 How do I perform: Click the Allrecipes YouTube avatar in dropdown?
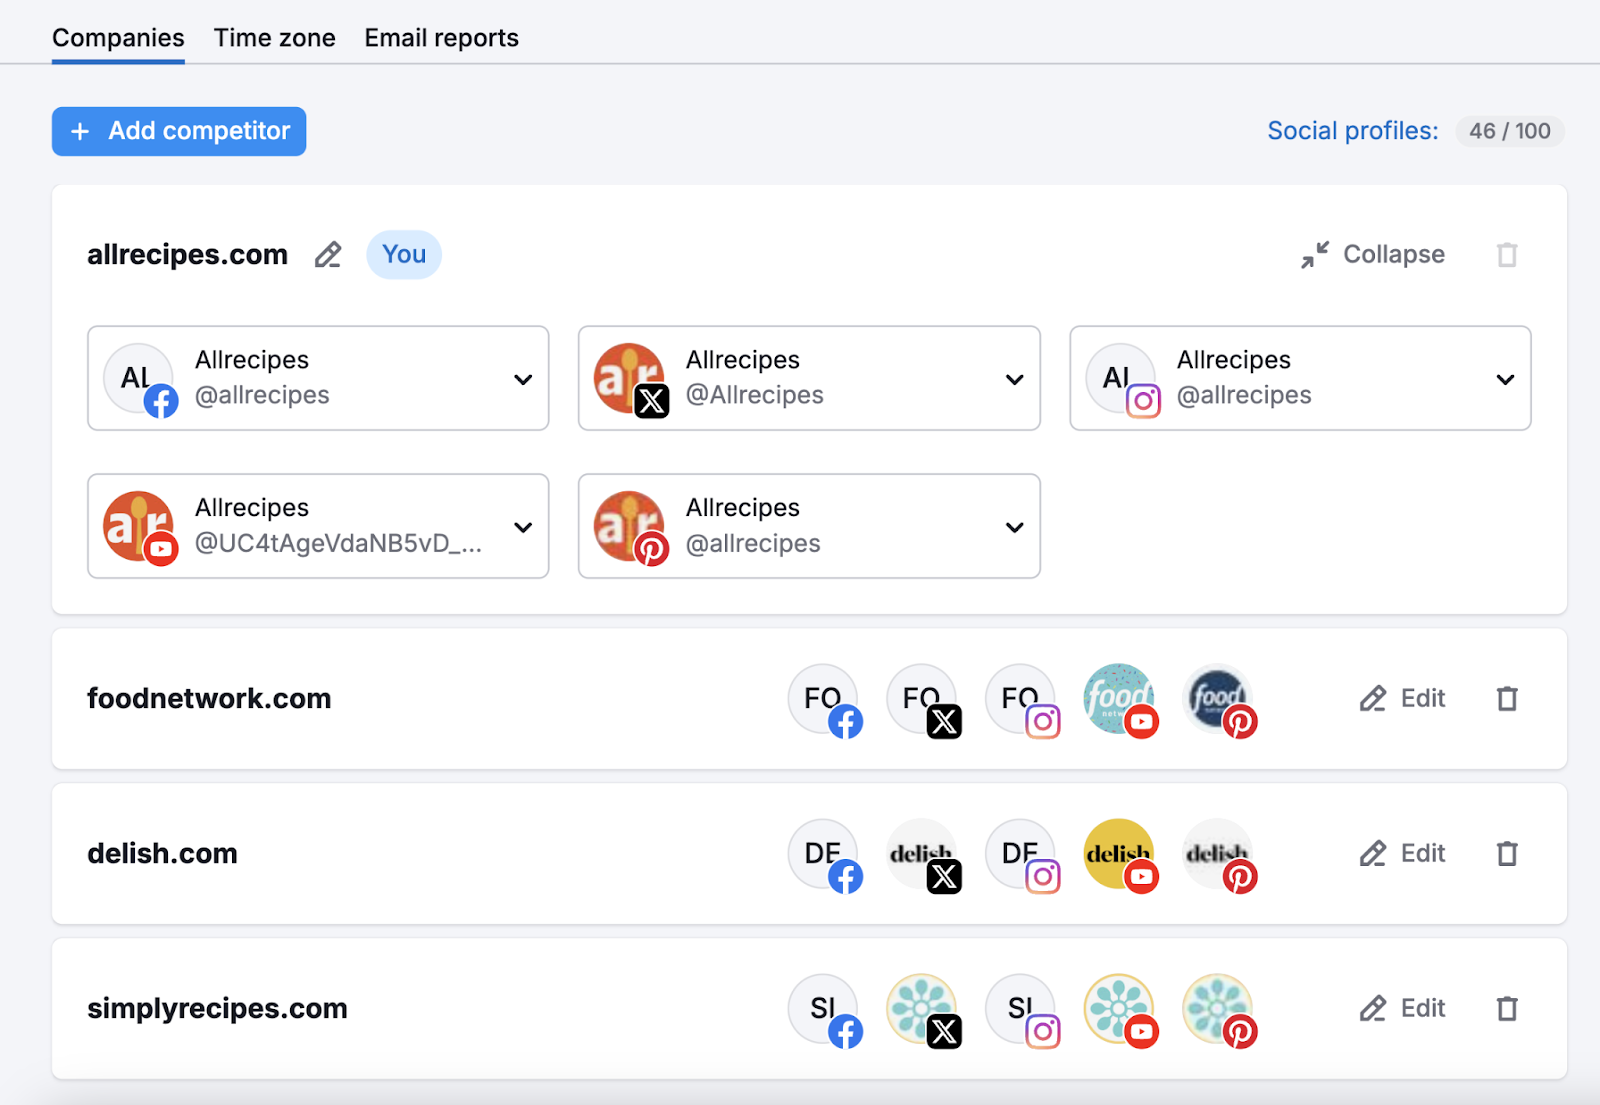click(140, 527)
